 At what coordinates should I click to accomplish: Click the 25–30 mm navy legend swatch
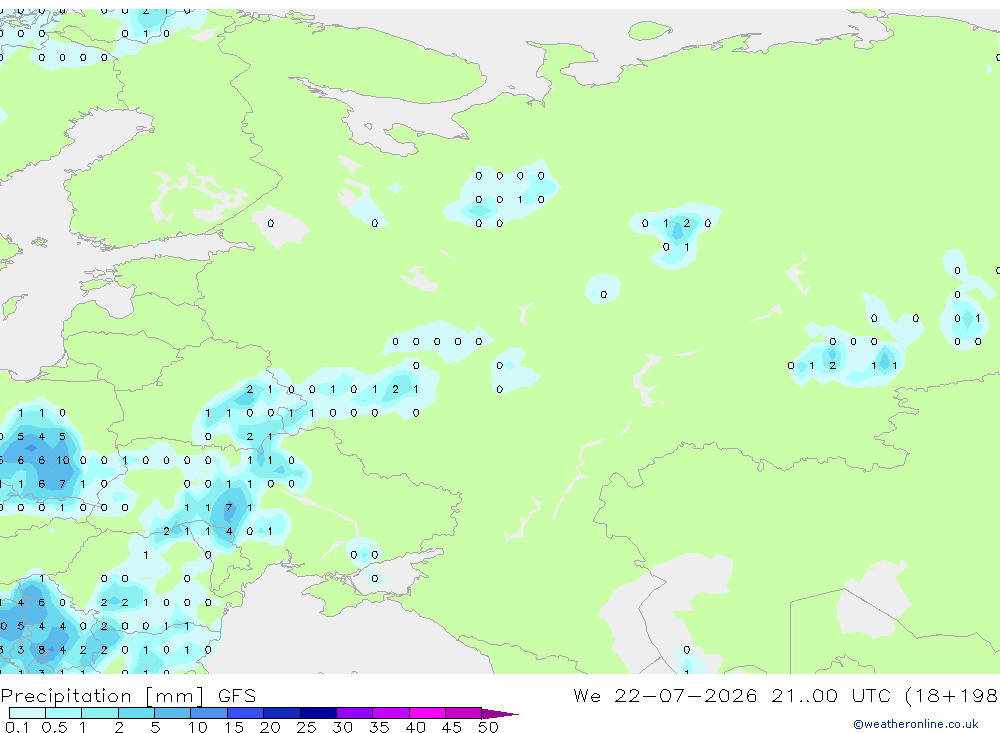(318, 713)
